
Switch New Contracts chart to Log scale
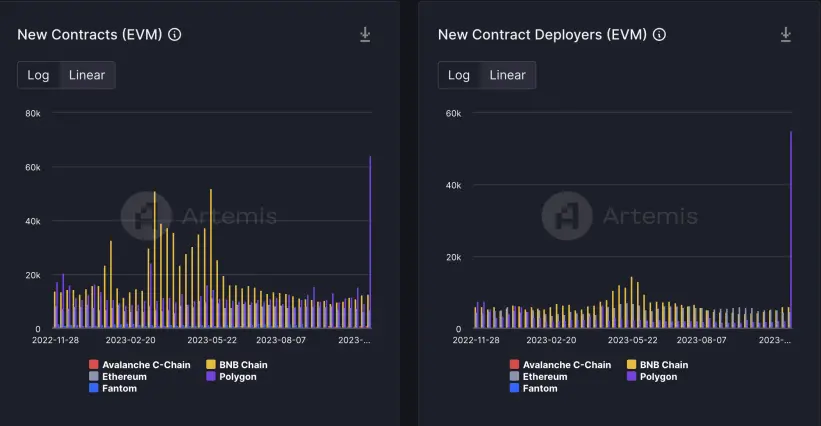(x=38, y=75)
